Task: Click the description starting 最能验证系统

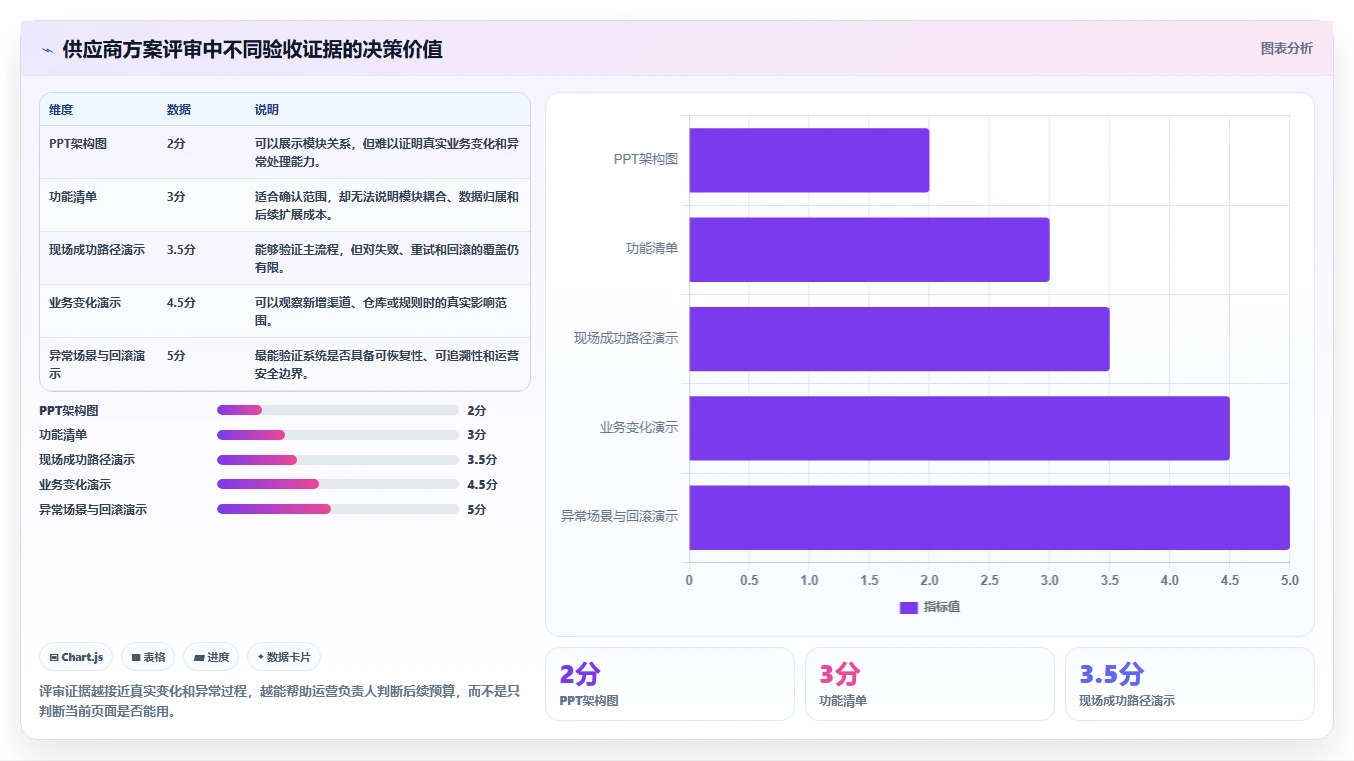Action: click(387, 364)
